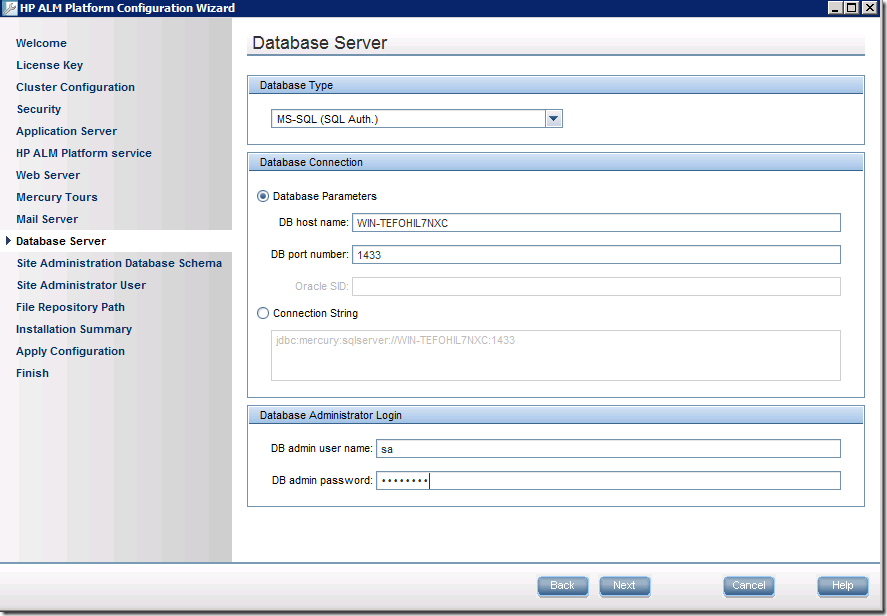Select the Database Parameters radio button
The height and width of the screenshot is (616, 887).
pos(263,196)
